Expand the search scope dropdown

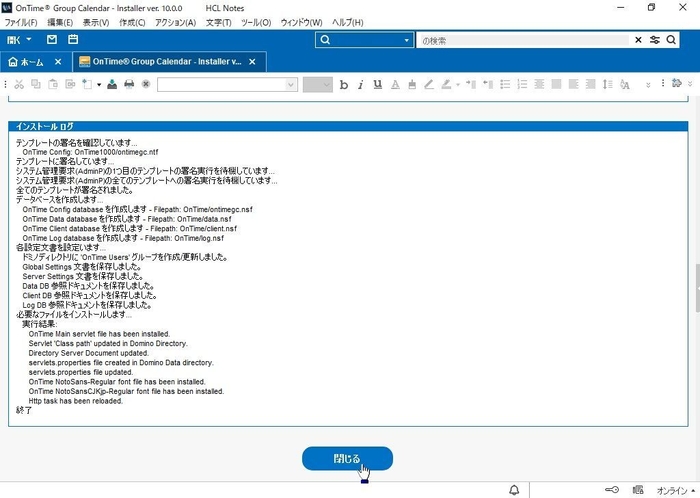[x=407, y=40]
